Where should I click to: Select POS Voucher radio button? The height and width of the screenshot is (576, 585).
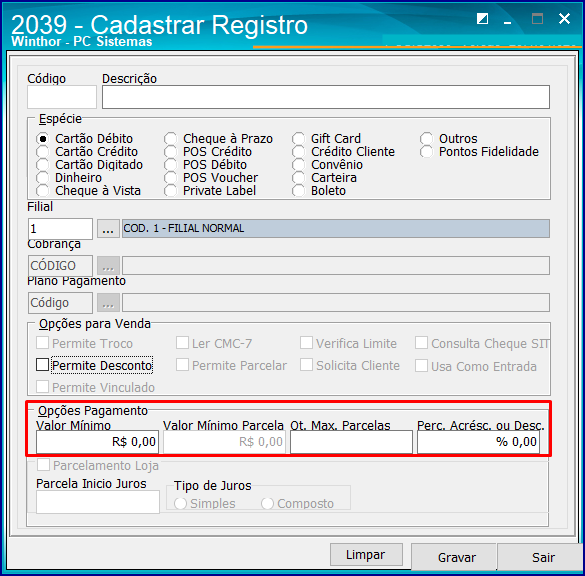[171, 178]
